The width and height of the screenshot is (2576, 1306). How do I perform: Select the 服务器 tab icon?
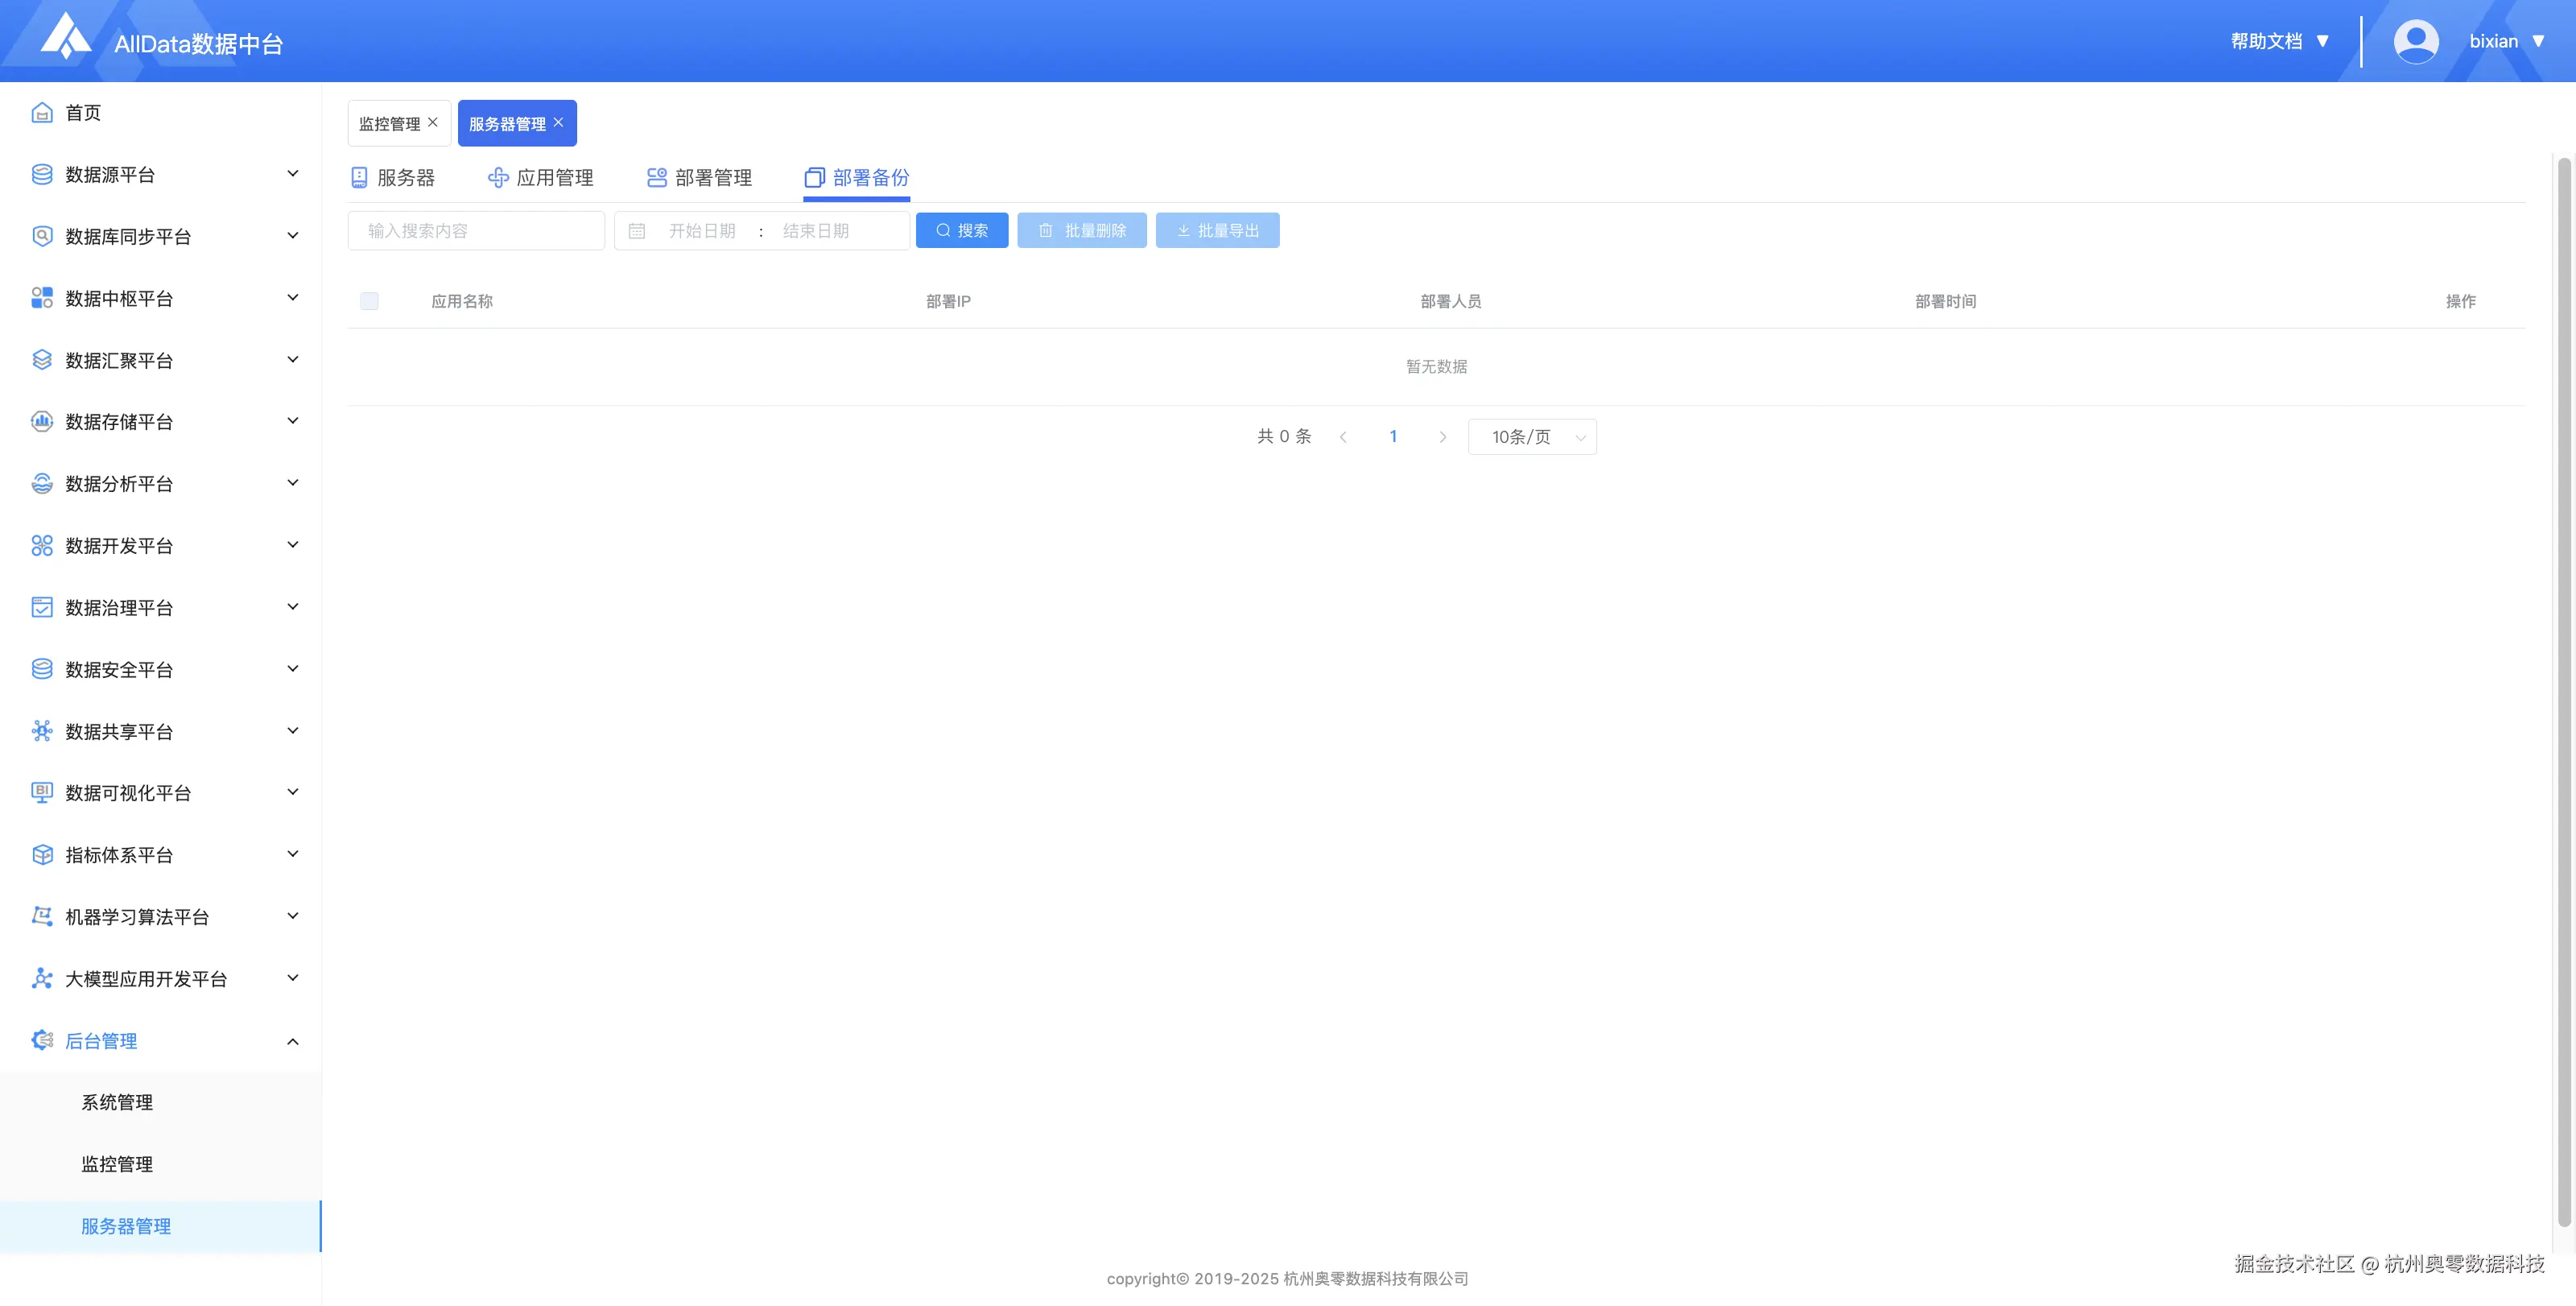359,177
